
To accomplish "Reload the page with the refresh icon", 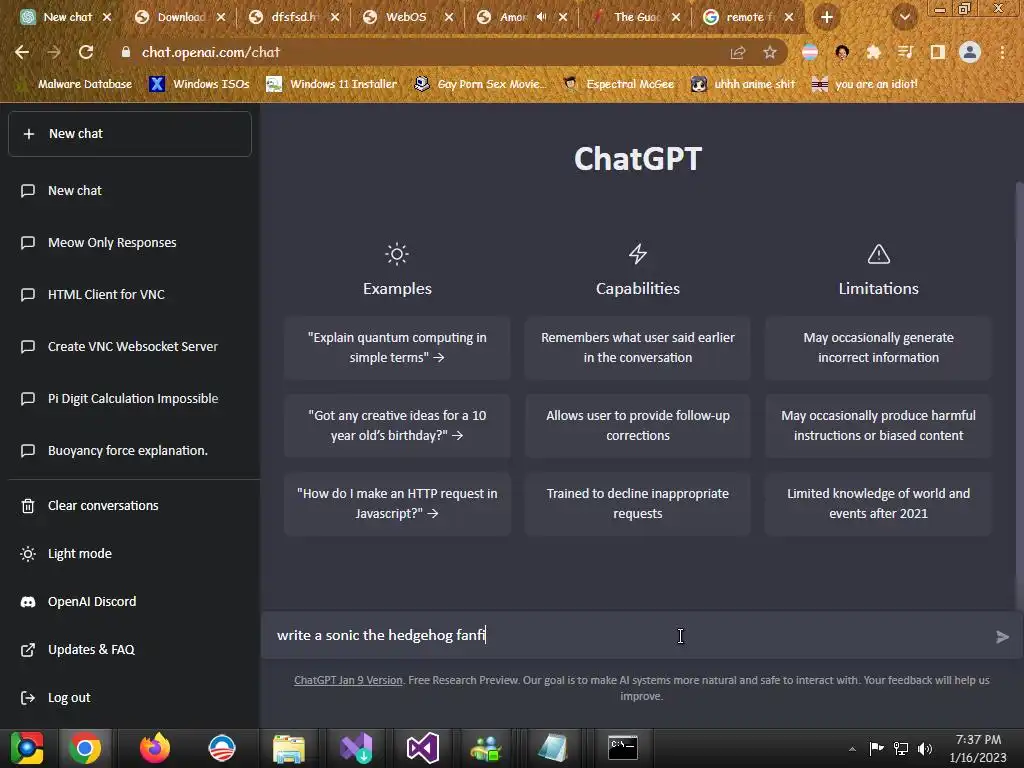I will point(86,52).
